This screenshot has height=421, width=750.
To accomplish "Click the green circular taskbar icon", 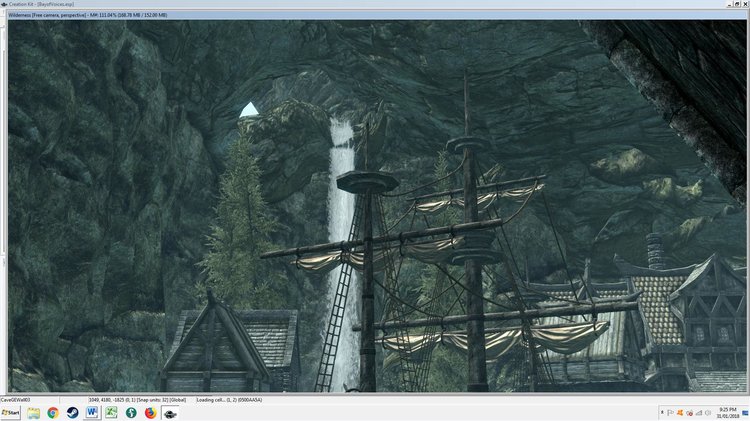I will (x=131, y=412).
